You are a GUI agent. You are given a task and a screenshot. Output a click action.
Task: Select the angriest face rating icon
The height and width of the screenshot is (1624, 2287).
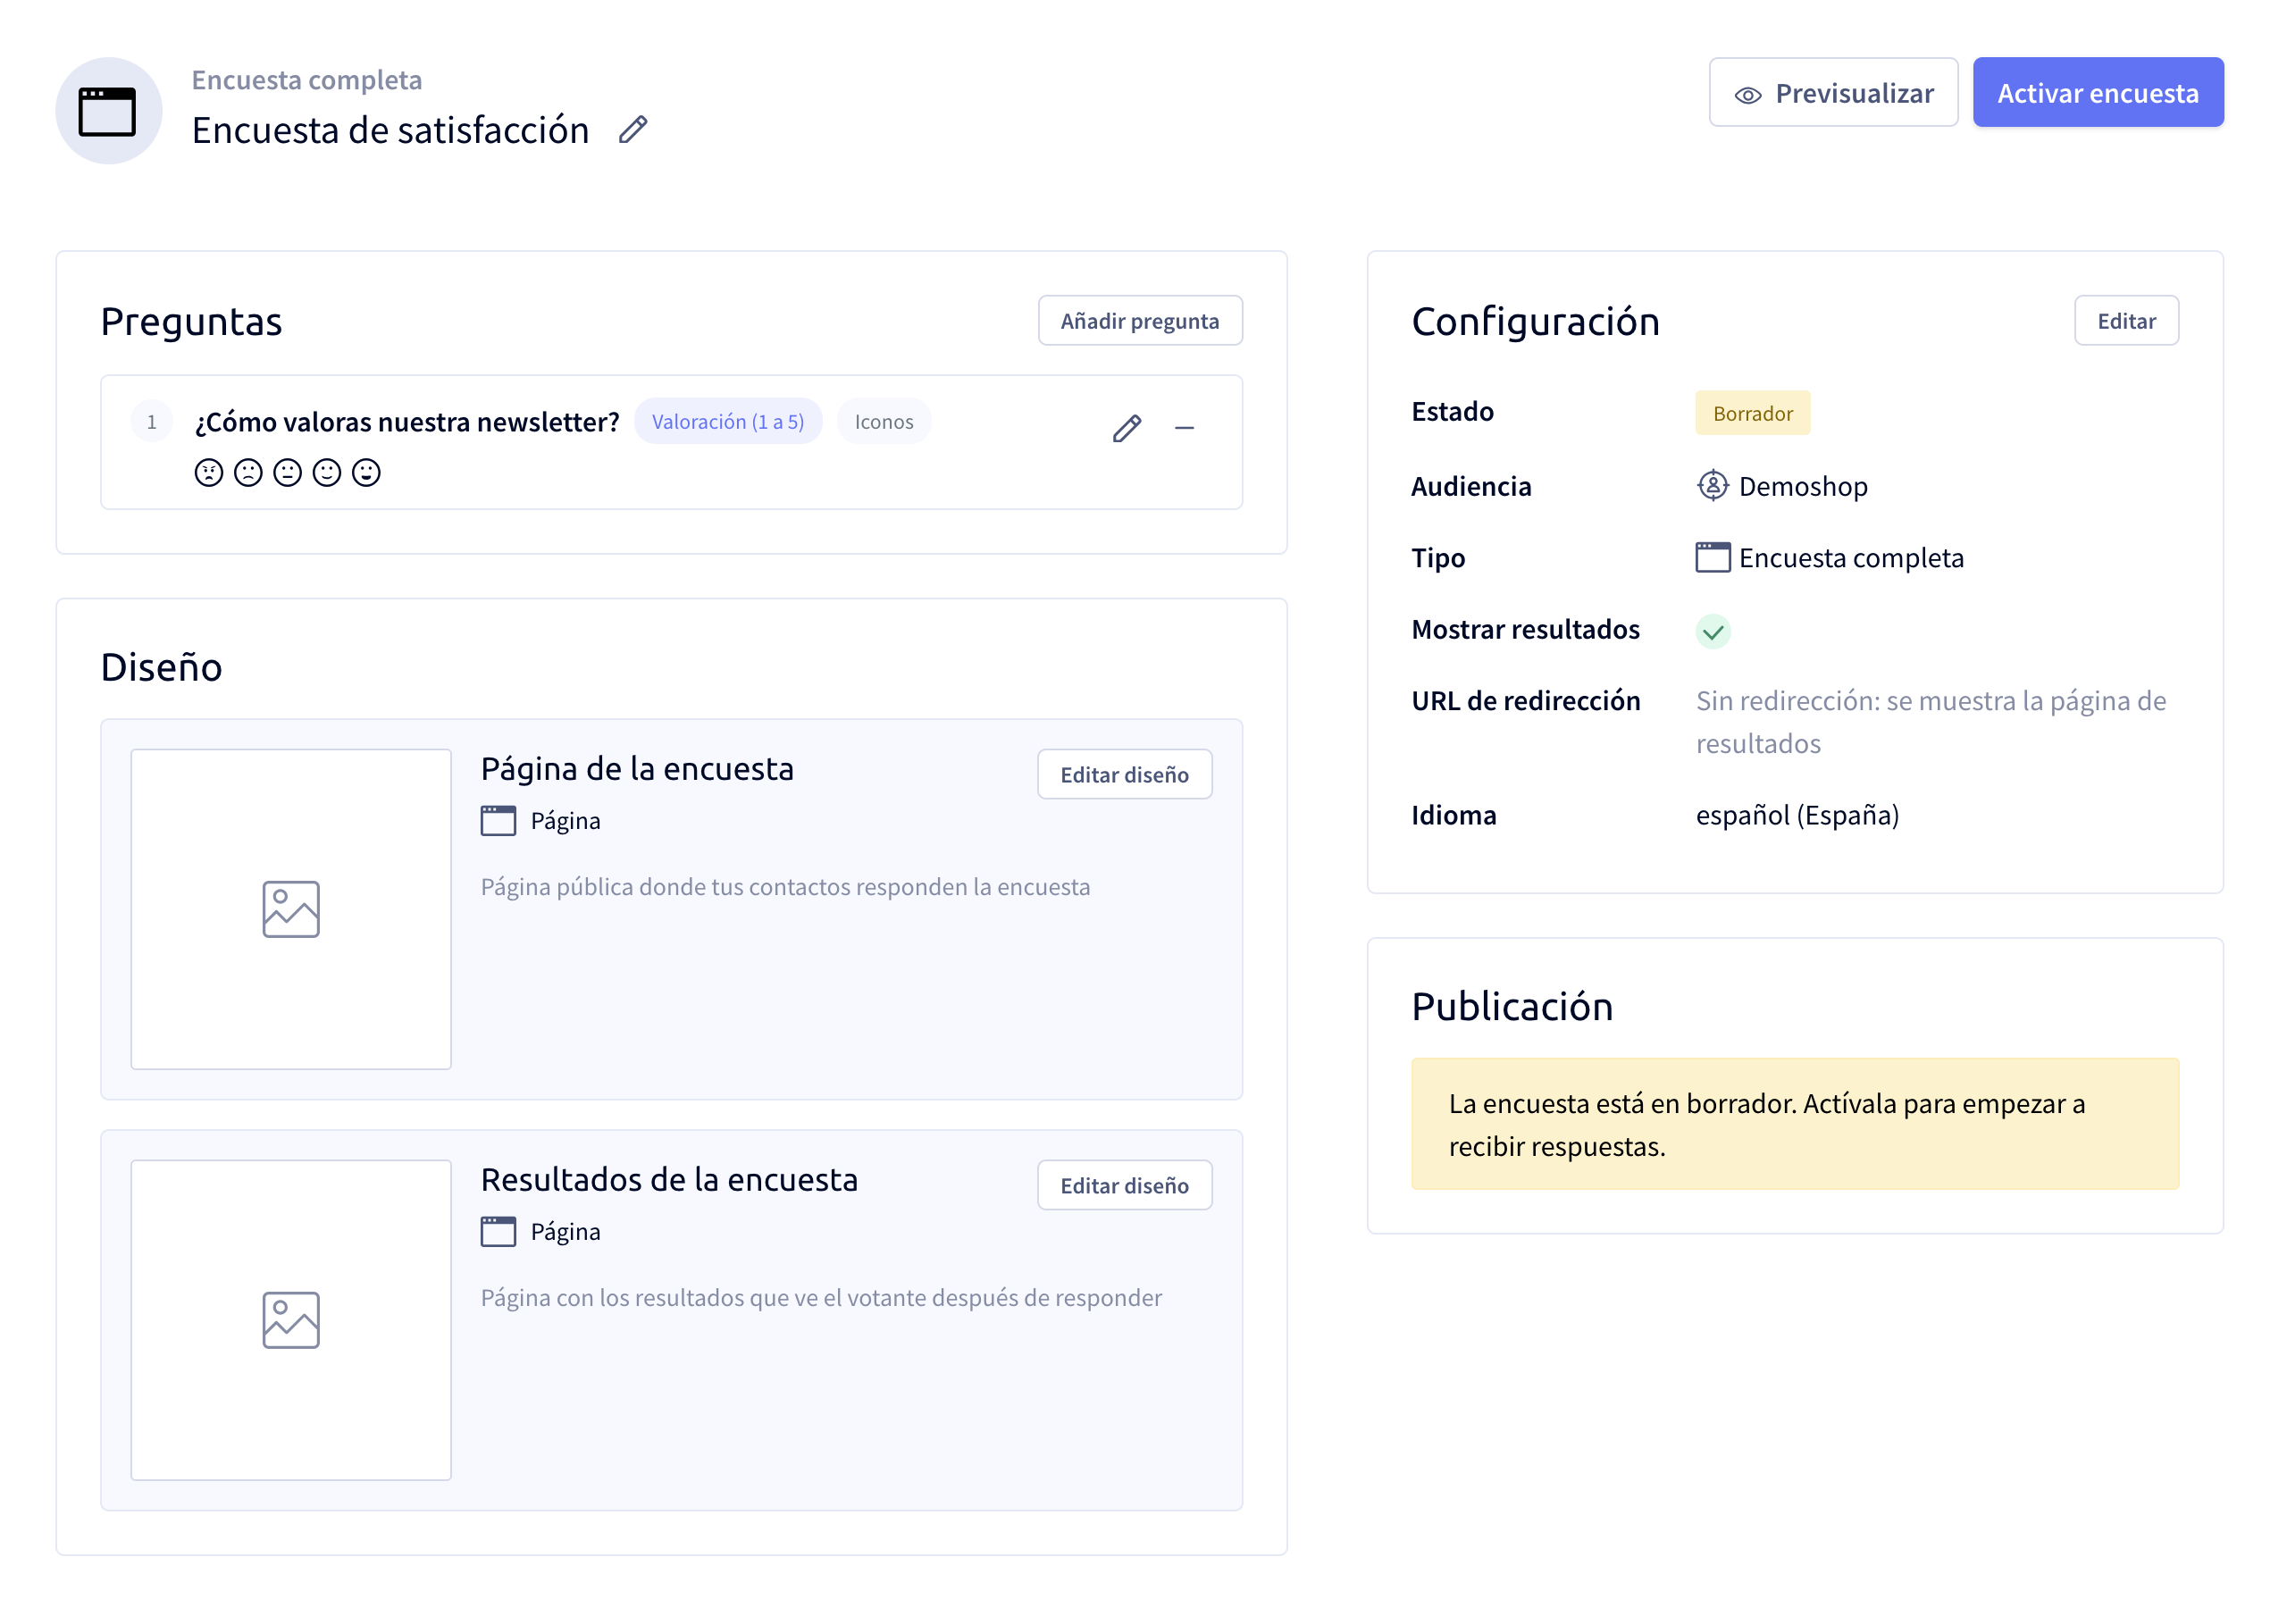click(208, 472)
